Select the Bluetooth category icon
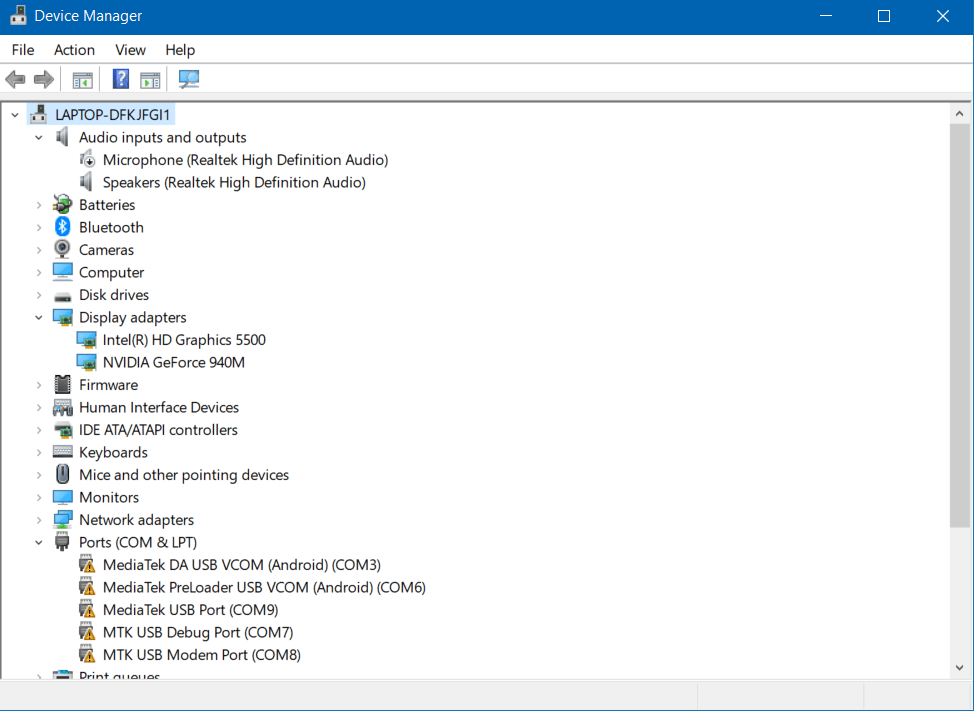This screenshot has height=711, width=974. tap(63, 227)
